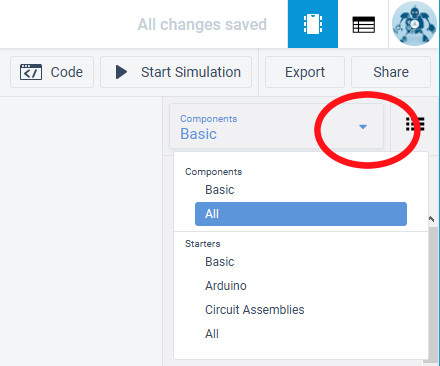Choose Arduino starters
Viewport: 440px width, 366px height.
click(x=226, y=286)
